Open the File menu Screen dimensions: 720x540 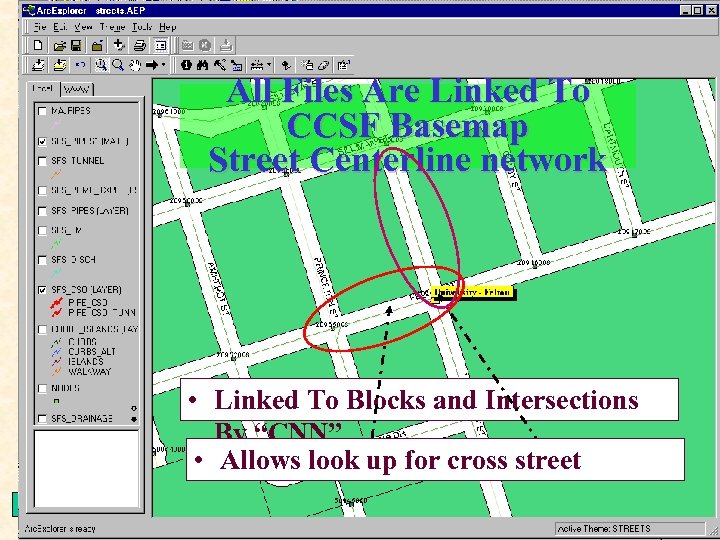click(39, 27)
